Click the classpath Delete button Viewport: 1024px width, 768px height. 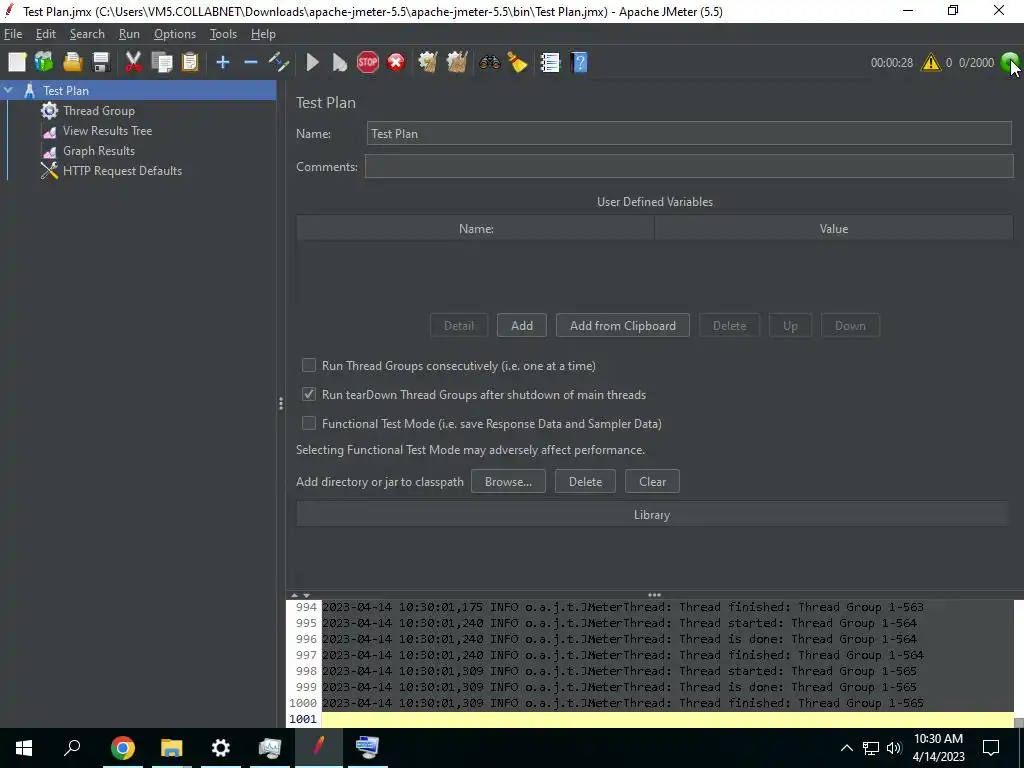click(x=585, y=482)
